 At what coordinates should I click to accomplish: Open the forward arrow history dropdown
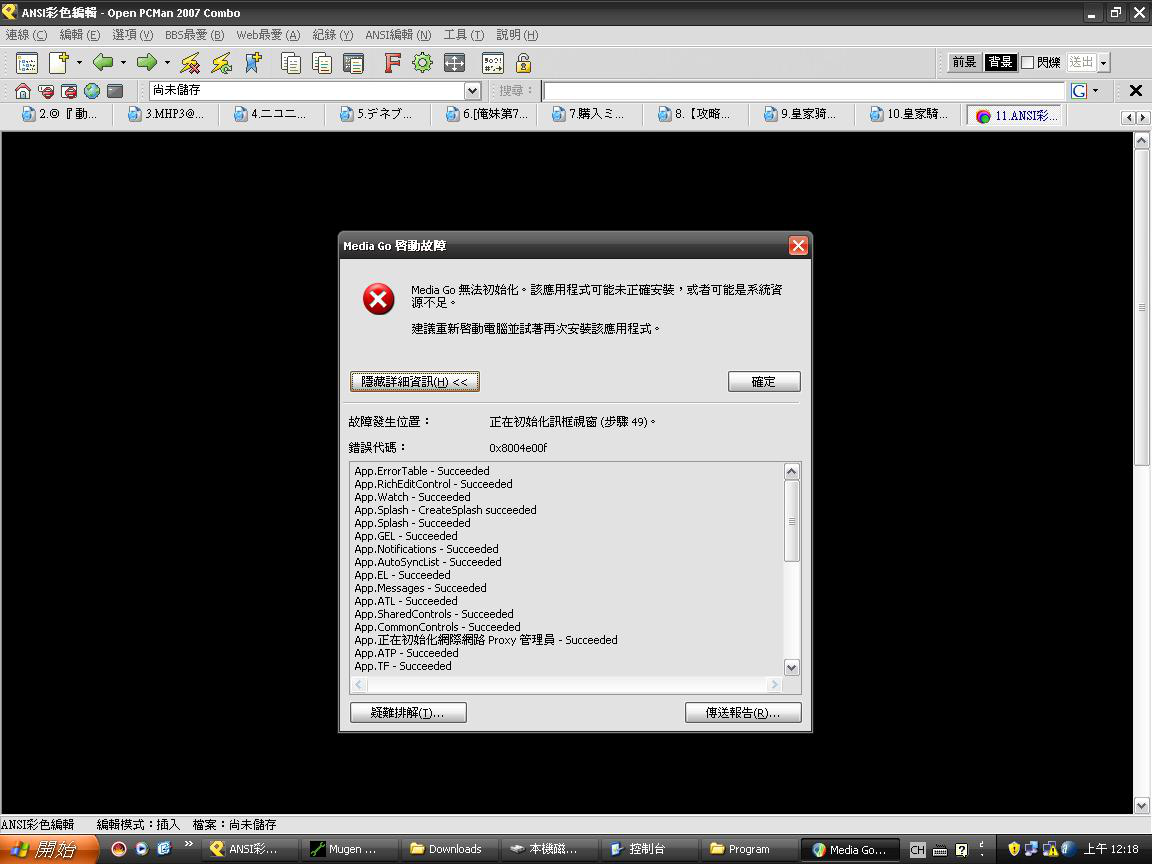click(167, 63)
